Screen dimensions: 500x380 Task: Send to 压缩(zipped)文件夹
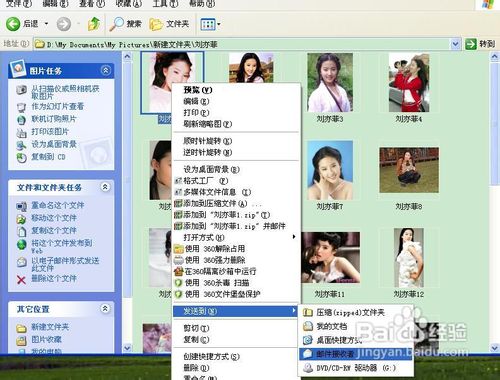356,312
